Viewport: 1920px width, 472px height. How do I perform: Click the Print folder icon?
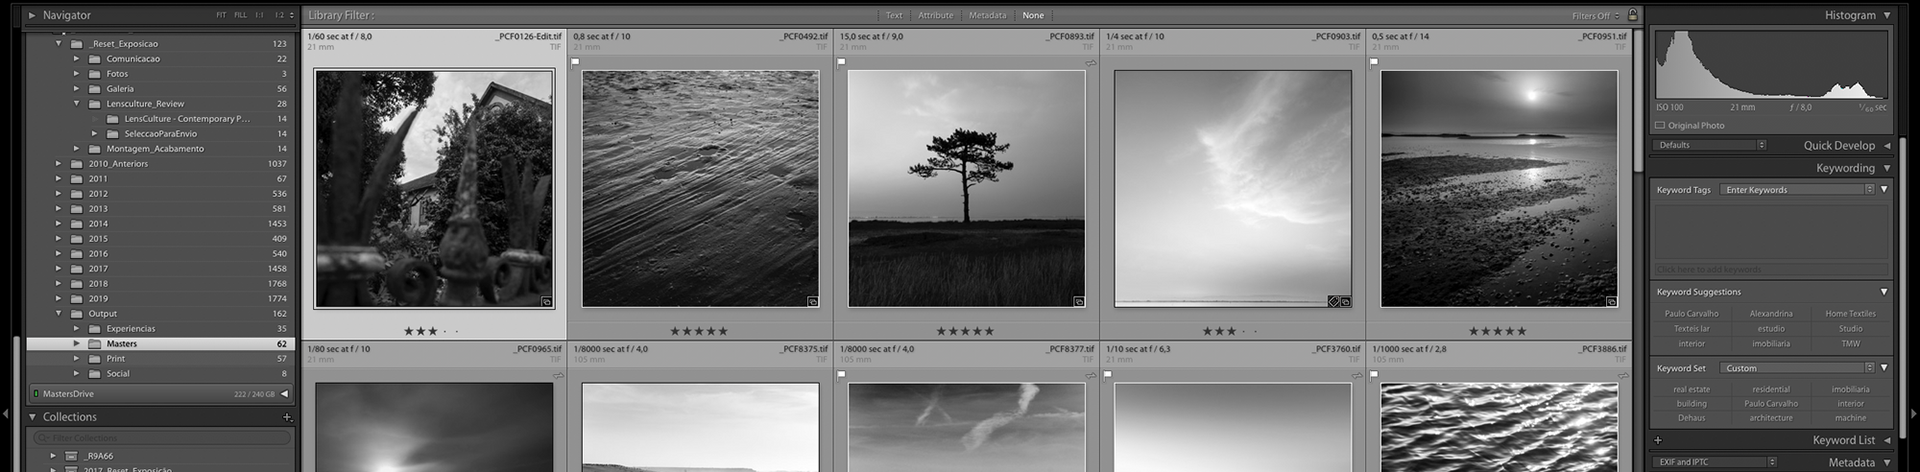click(95, 359)
